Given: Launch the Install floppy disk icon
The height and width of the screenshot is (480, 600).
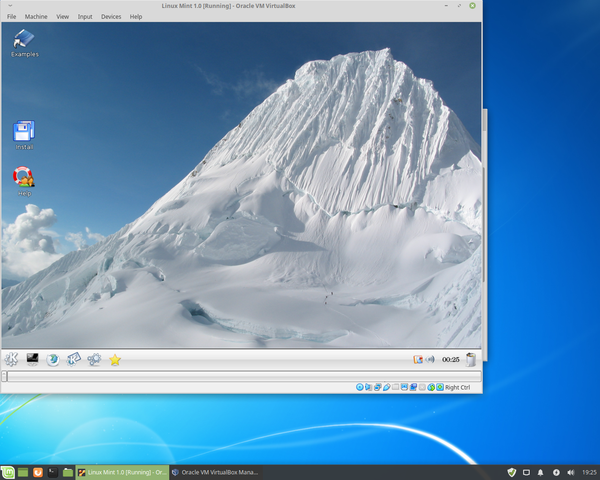Looking at the screenshot, I should click(24, 135).
